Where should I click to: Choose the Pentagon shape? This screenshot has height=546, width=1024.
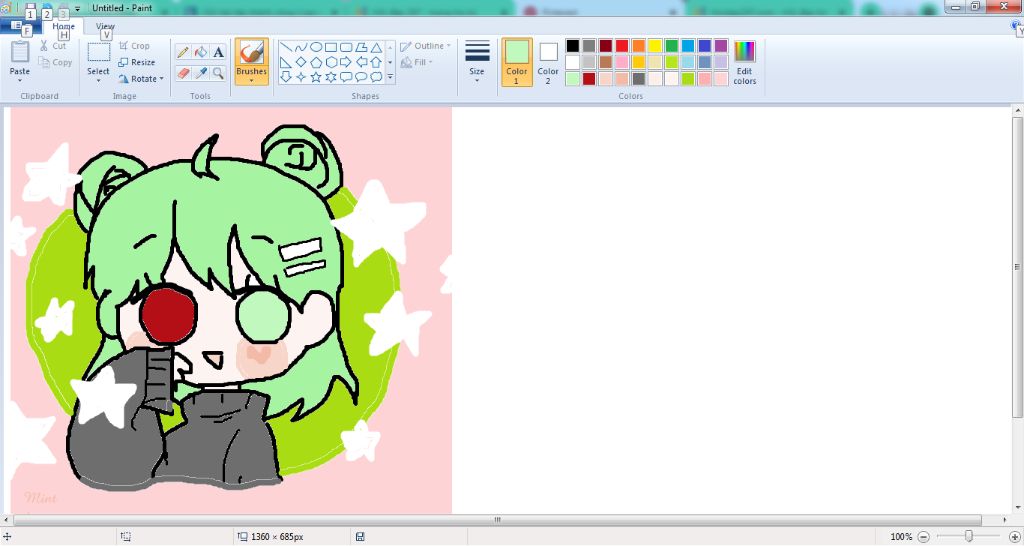tap(316, 63)
